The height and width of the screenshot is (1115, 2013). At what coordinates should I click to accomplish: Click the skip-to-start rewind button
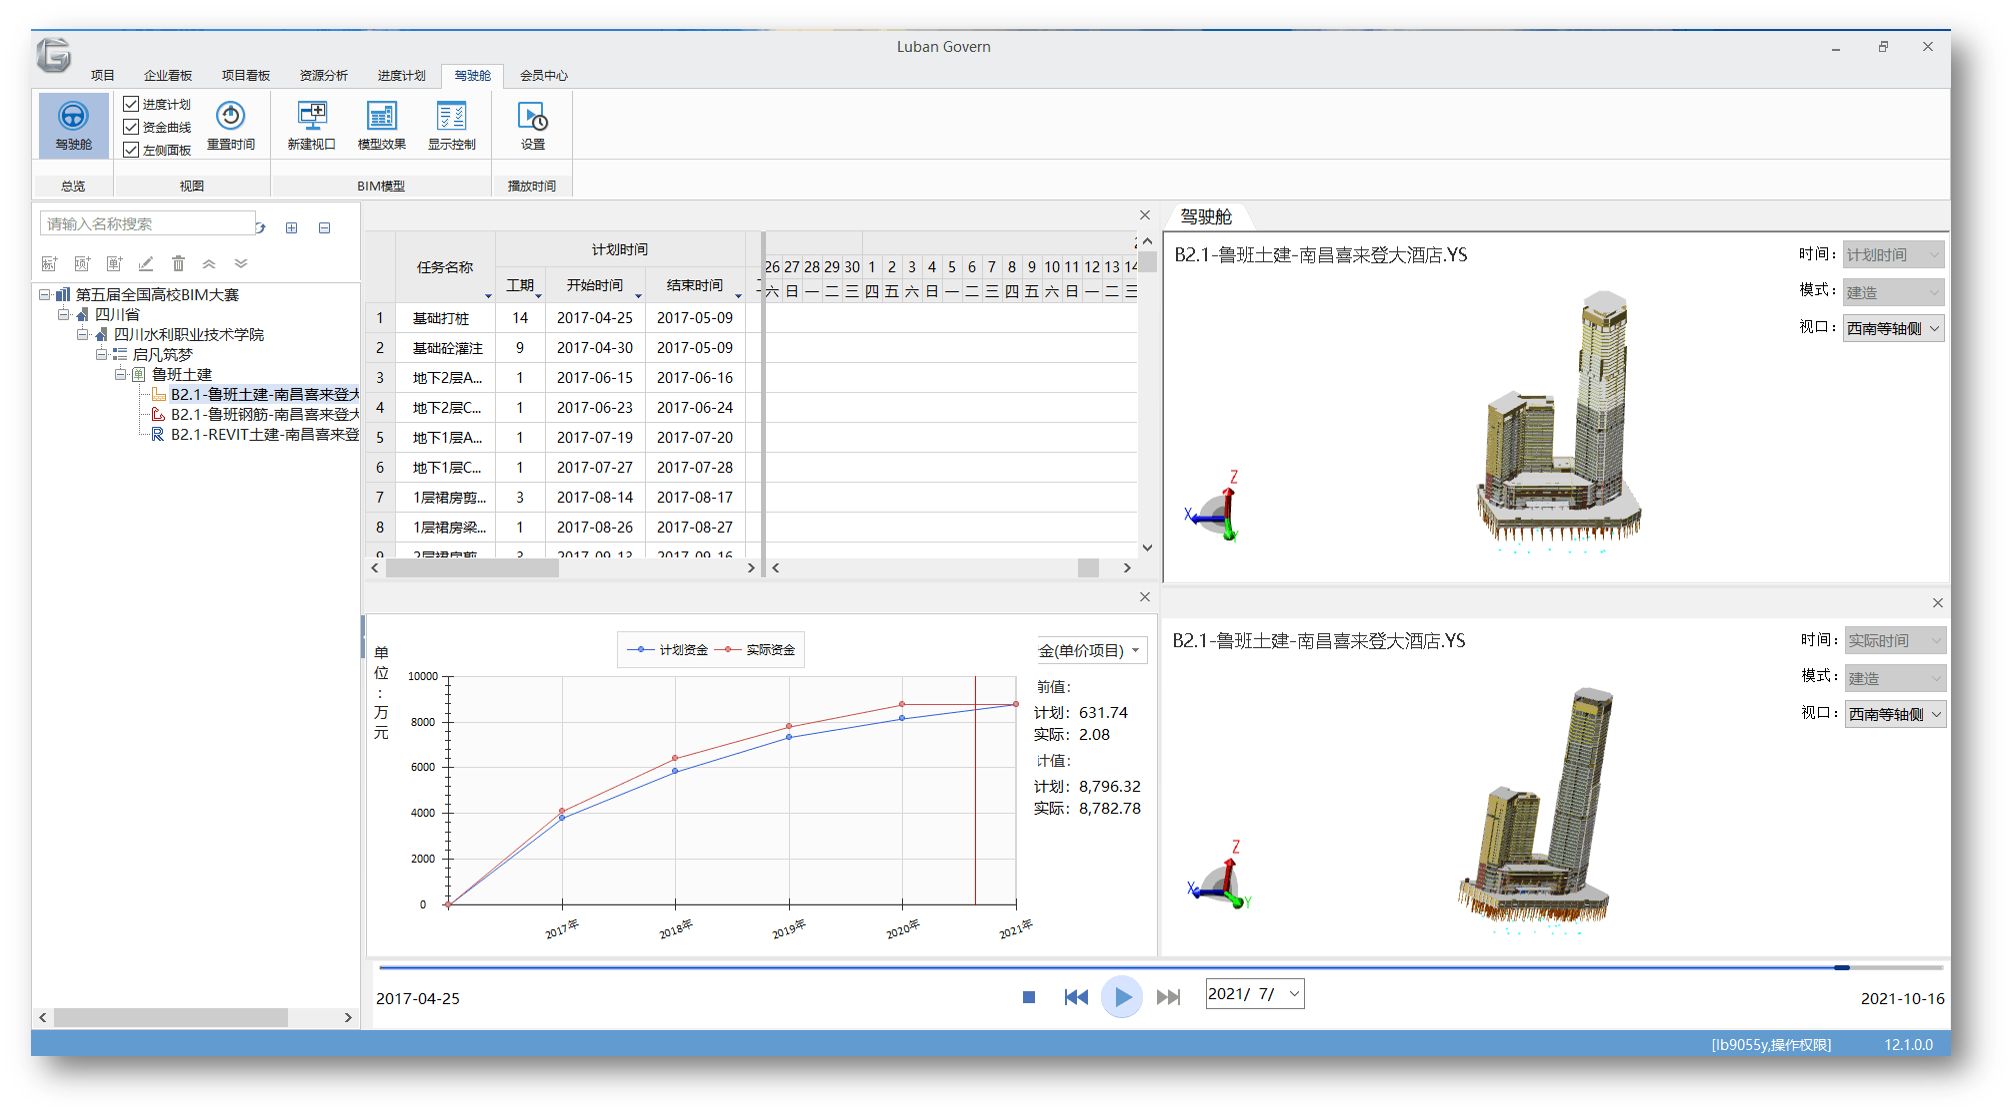1076,997
